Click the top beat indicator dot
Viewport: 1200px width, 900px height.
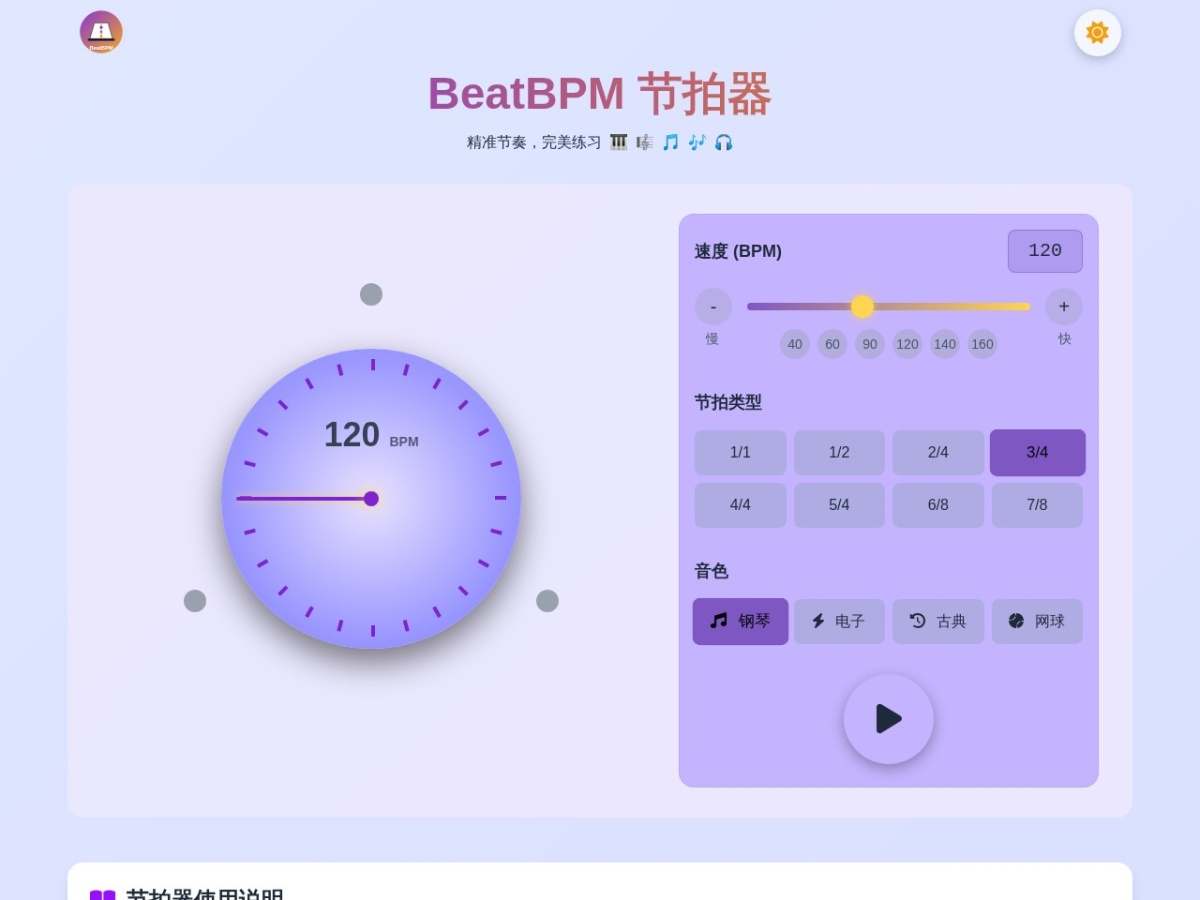pos(371,294)
